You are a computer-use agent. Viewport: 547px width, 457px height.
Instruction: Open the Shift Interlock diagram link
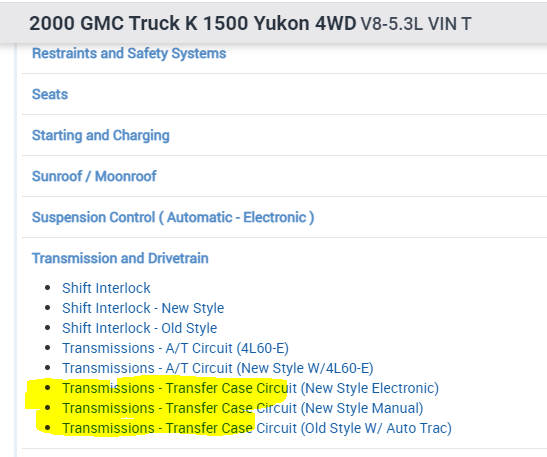[106, 288]
